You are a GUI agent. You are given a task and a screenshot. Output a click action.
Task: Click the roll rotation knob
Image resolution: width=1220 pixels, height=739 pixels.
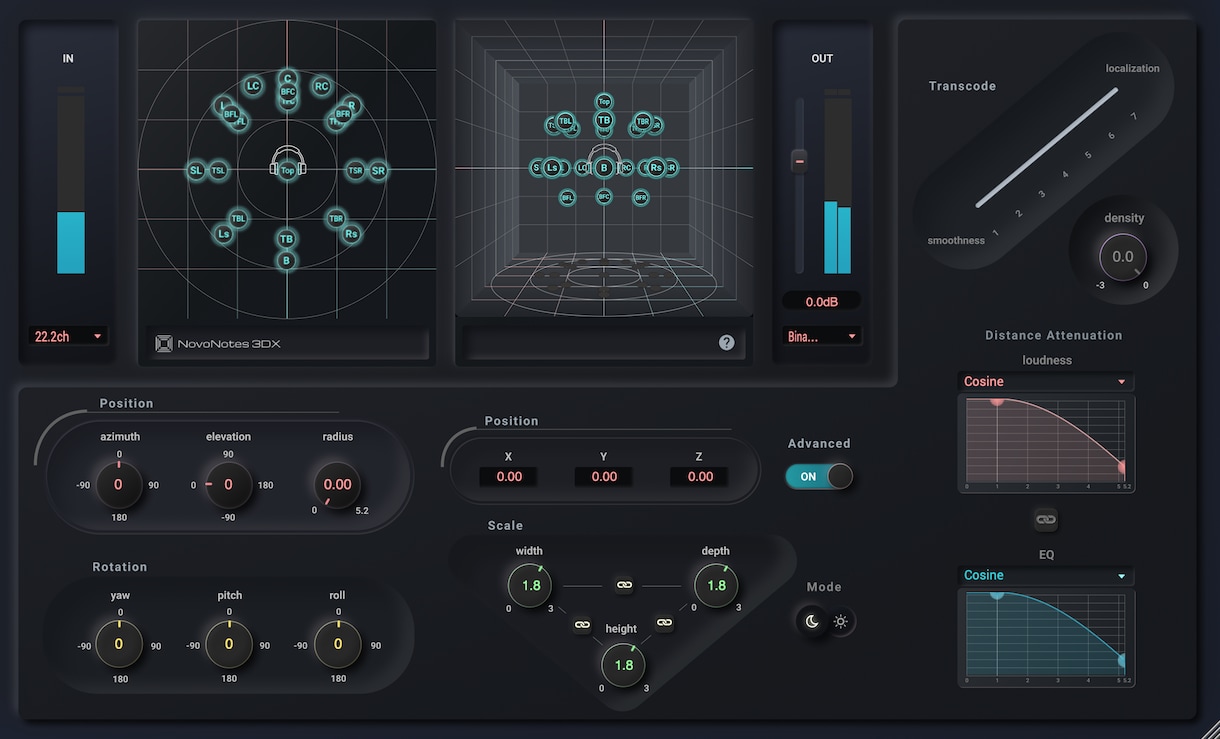[338, 644]
